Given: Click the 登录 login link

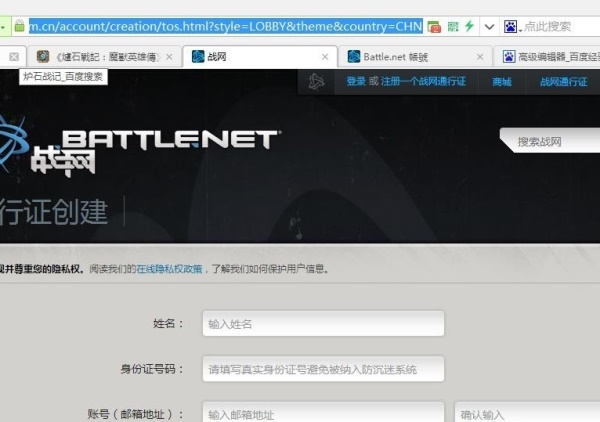Looking at the screenshot, I should [x=356, y=81].
